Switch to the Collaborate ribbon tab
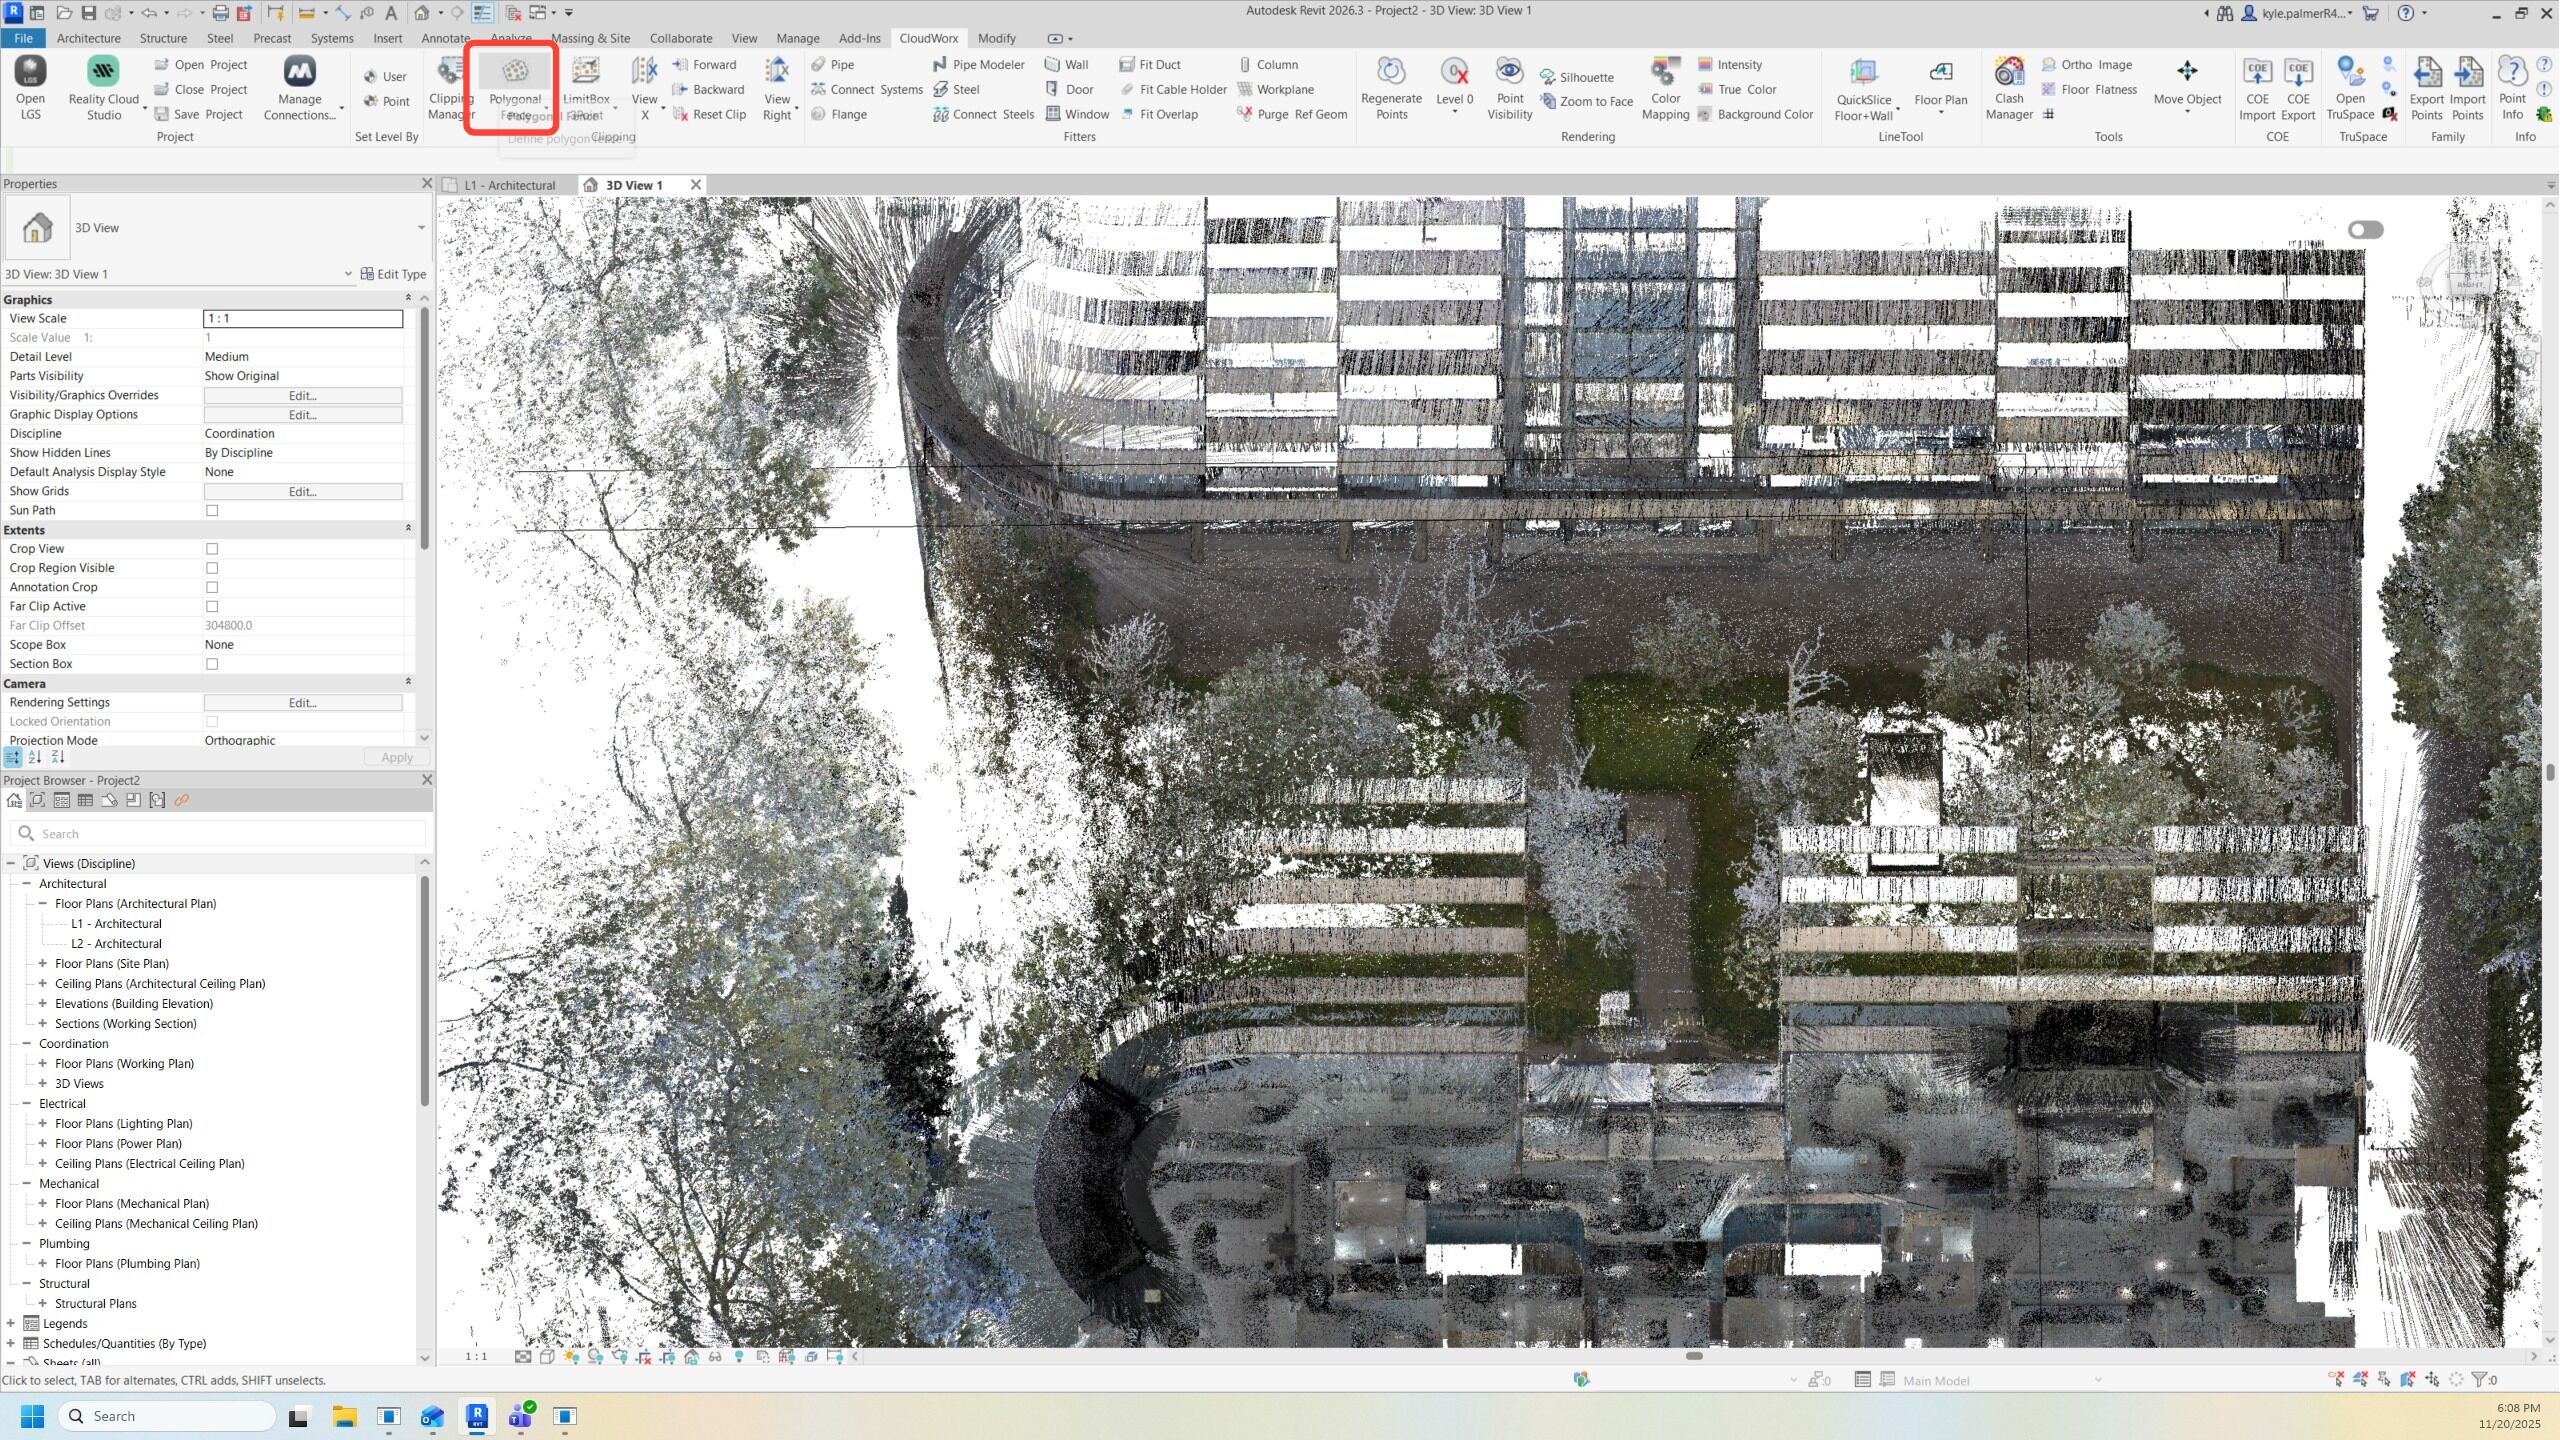The width and height of the screenshot is (2560, 1440). 680,38
